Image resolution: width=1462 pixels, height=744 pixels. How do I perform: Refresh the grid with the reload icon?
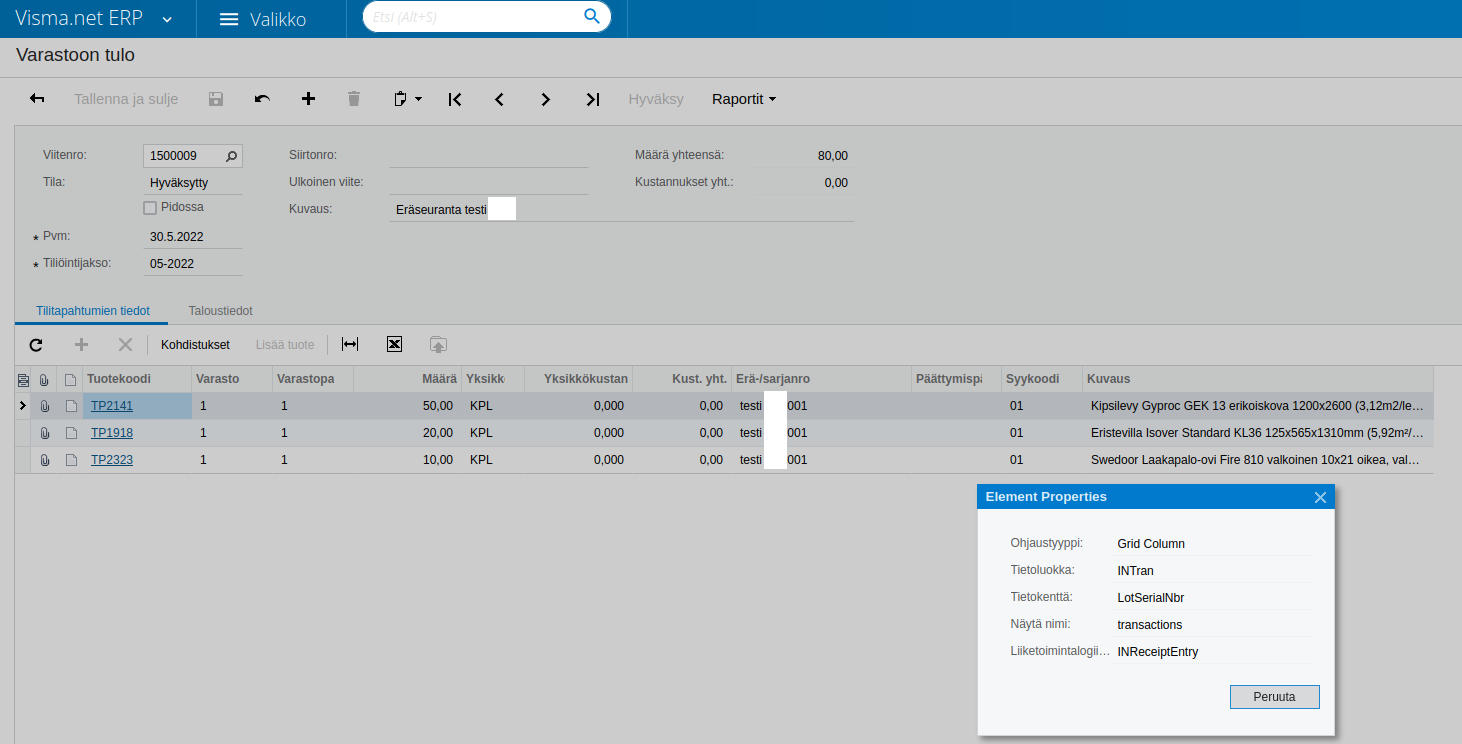point(36,344)
